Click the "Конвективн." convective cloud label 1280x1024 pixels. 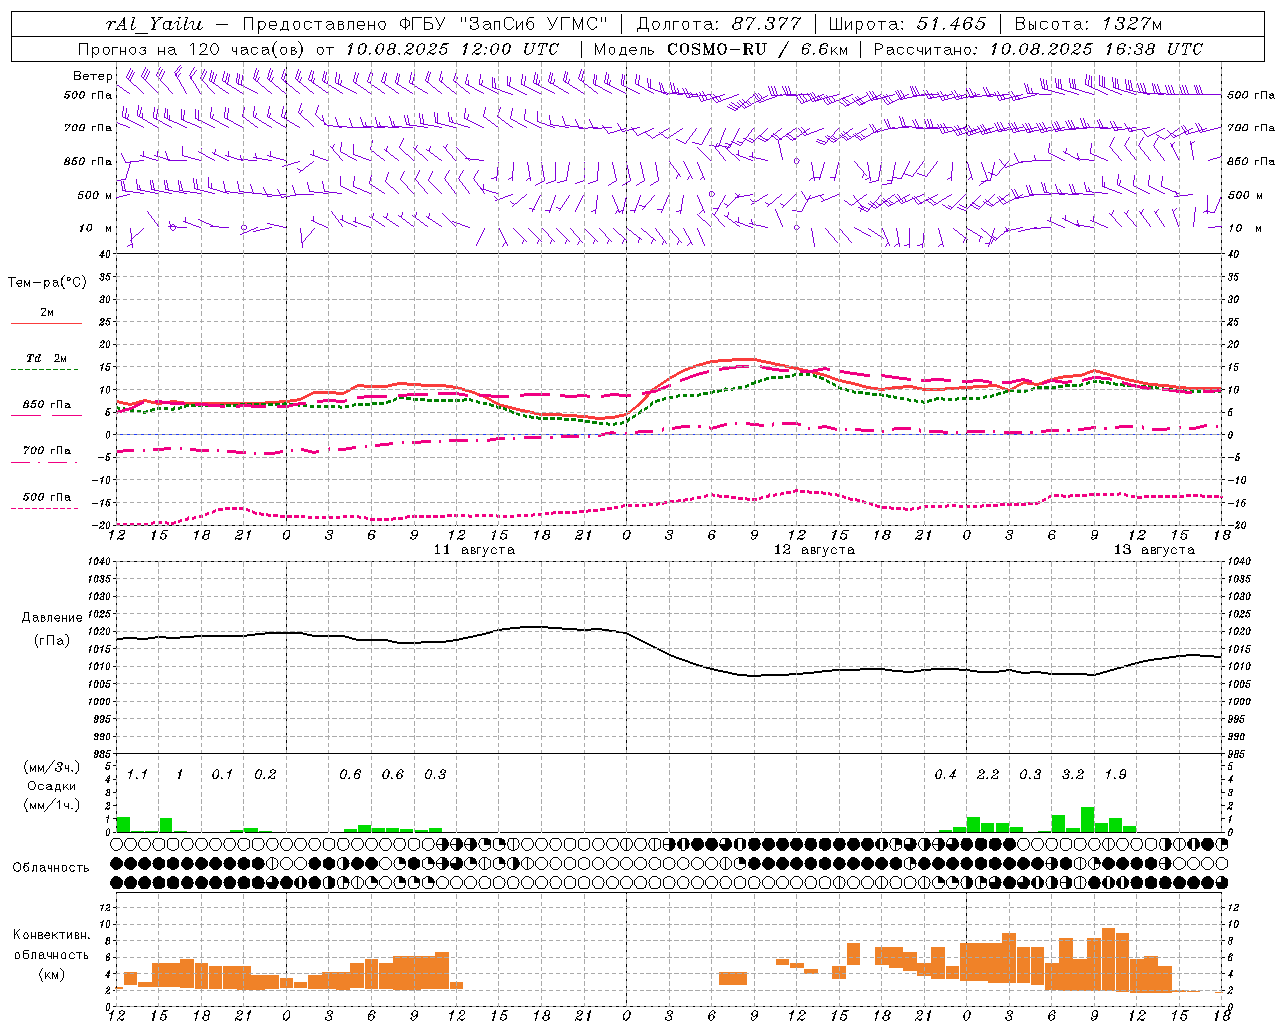coord(51,935)
